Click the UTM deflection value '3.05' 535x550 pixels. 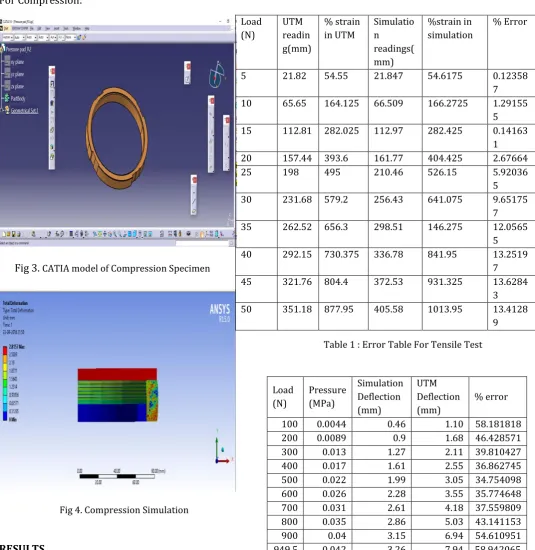pos(454,480)
